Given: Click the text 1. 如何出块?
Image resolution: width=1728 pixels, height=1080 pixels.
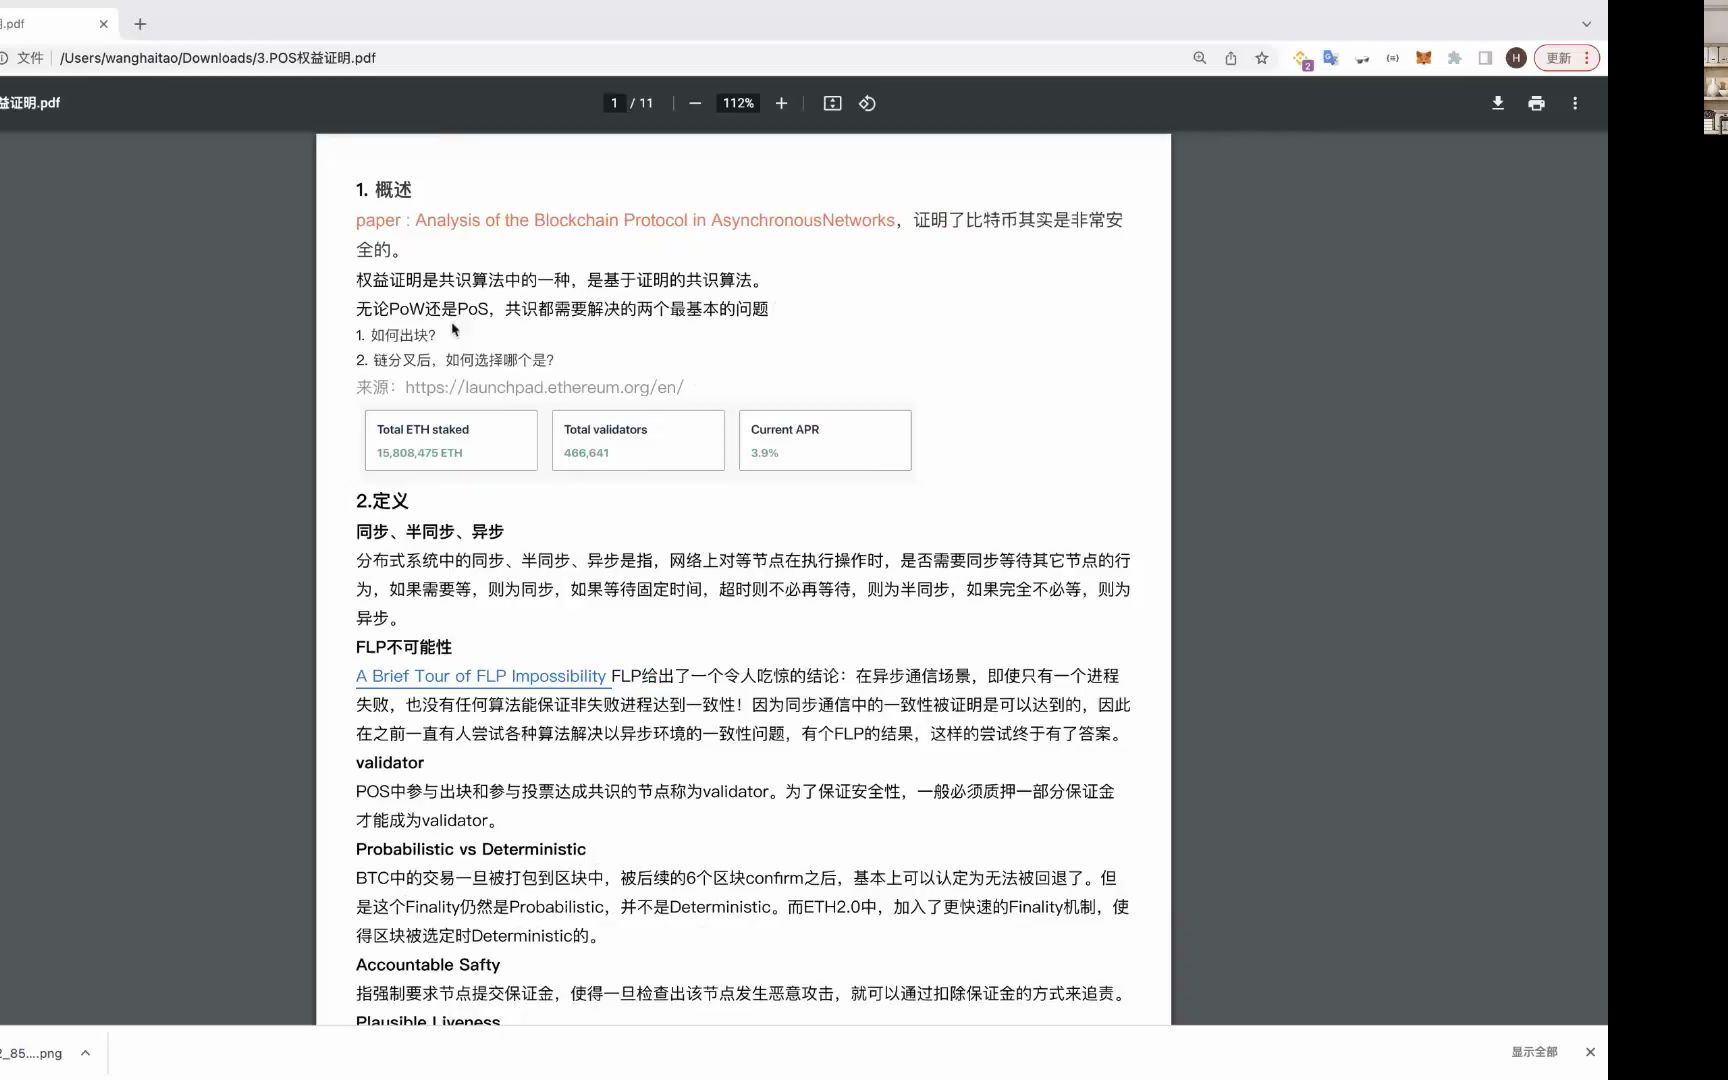Looking at the screenshot, I should pos(396,335).
